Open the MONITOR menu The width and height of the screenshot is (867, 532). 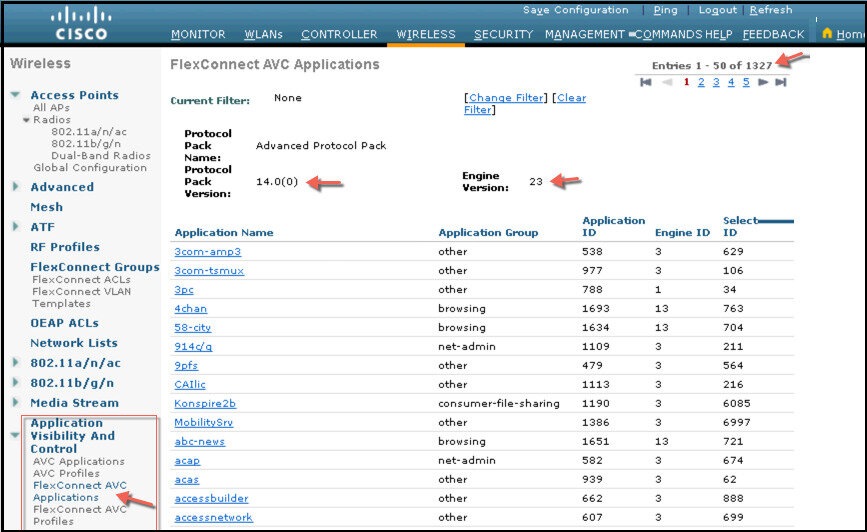coord(198,34)
